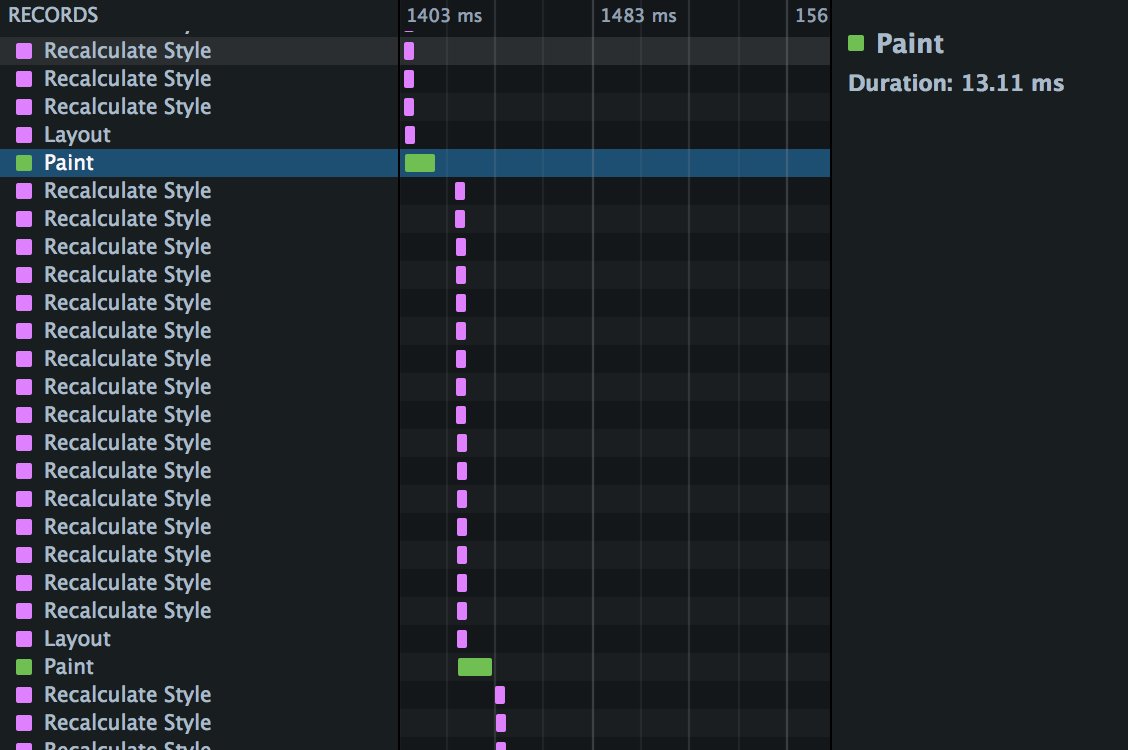This screenshot has height=750, width=1128.
Task: Click the 1483 ms time marker
Action: click(638, 15)
